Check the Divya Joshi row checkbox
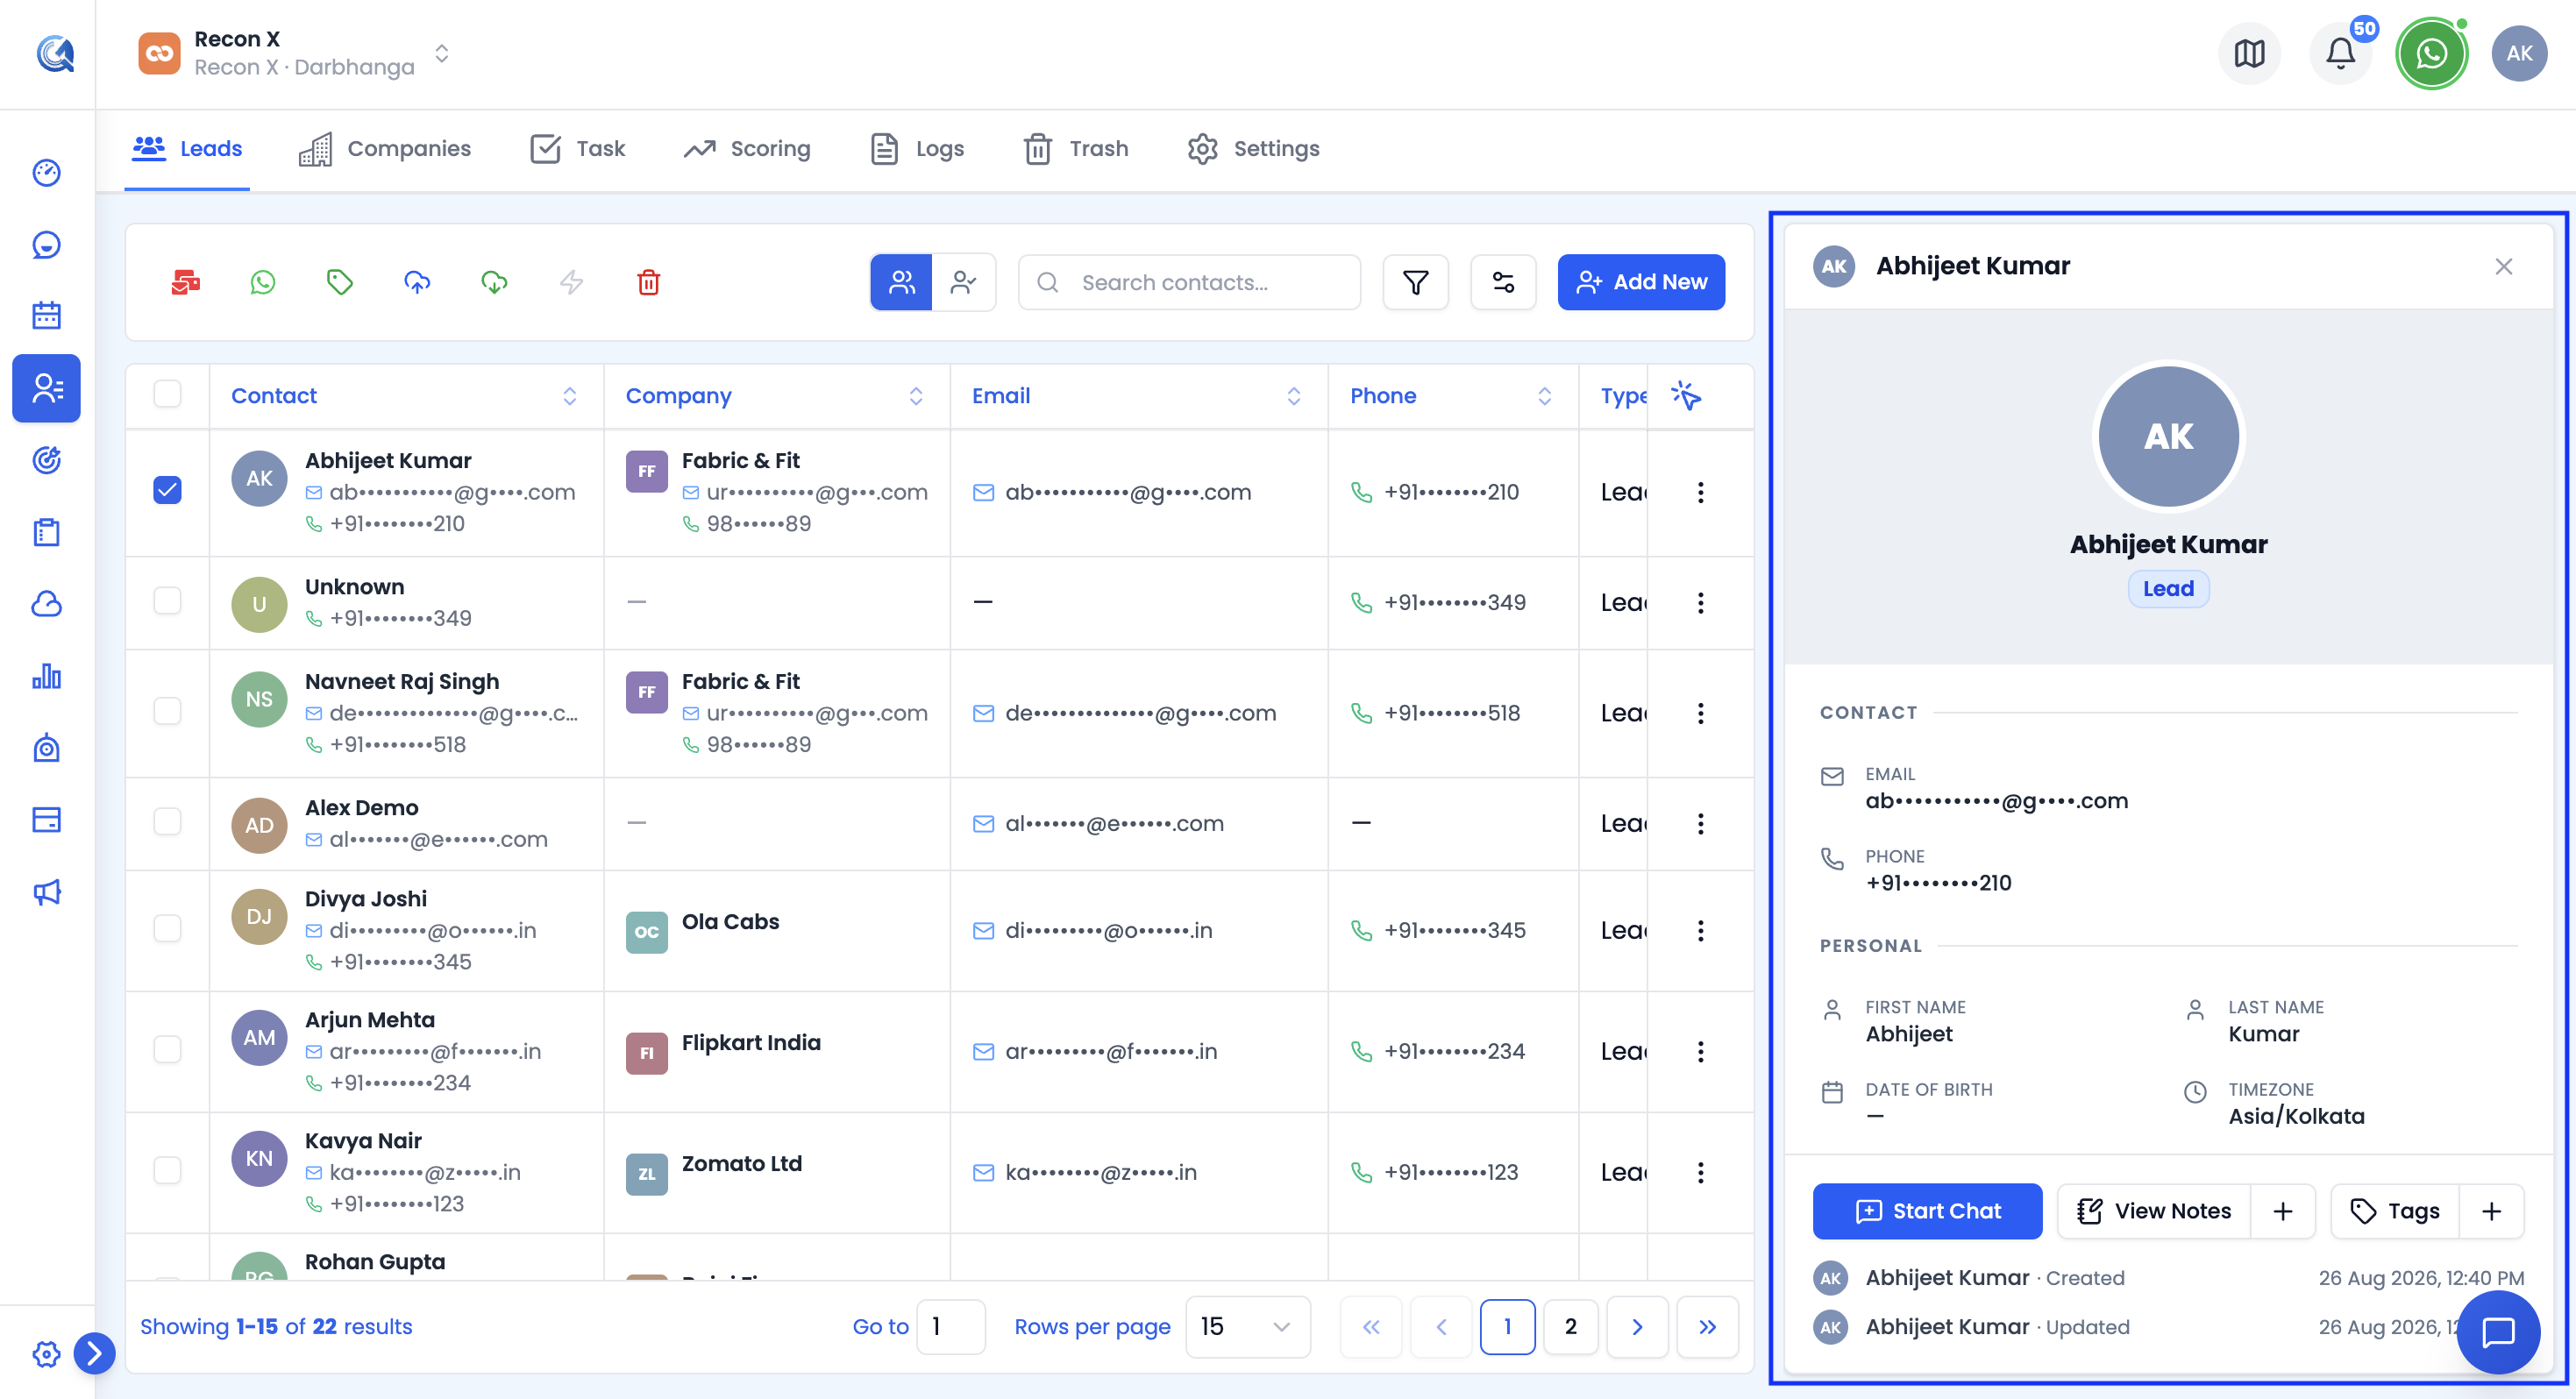The width and height of the screenshot is (2576, 1399). coord(167,929)
